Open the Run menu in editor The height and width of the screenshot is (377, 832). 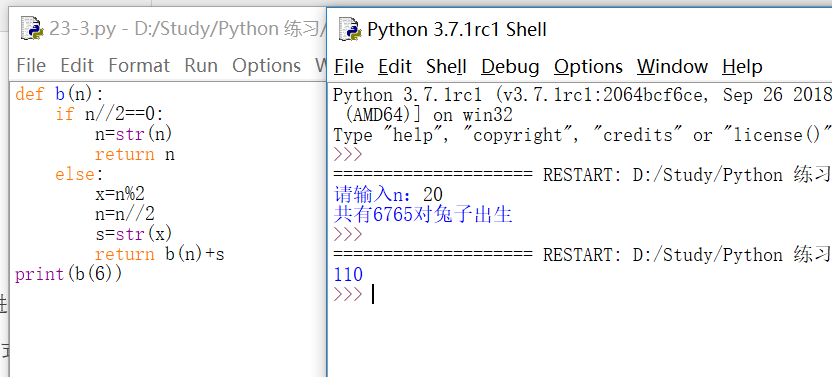point(201,65)
